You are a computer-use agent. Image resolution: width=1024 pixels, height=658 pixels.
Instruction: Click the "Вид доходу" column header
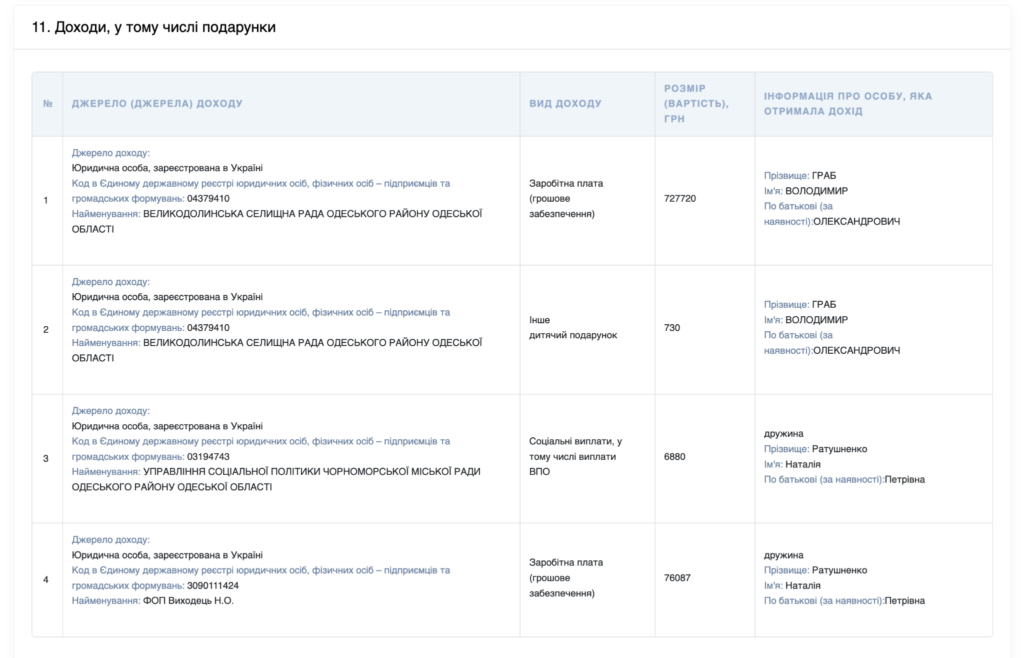565,104
